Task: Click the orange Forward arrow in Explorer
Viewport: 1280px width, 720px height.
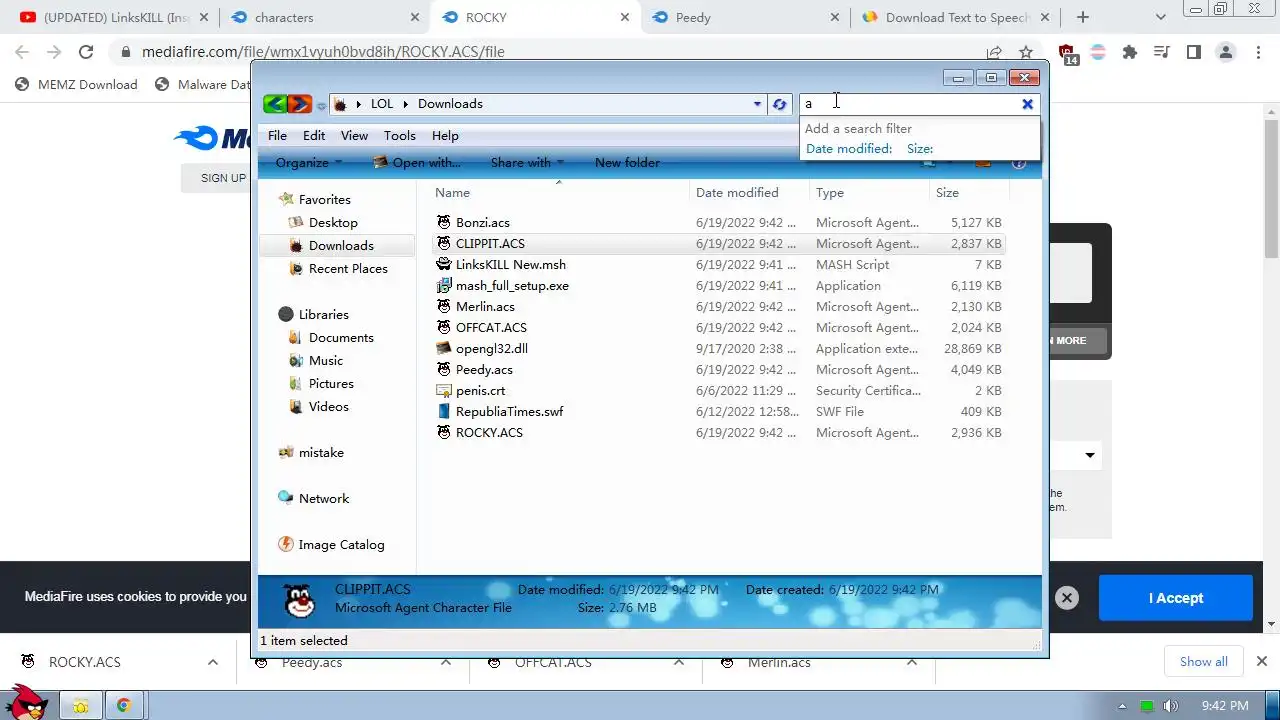Action: (299, 104)
